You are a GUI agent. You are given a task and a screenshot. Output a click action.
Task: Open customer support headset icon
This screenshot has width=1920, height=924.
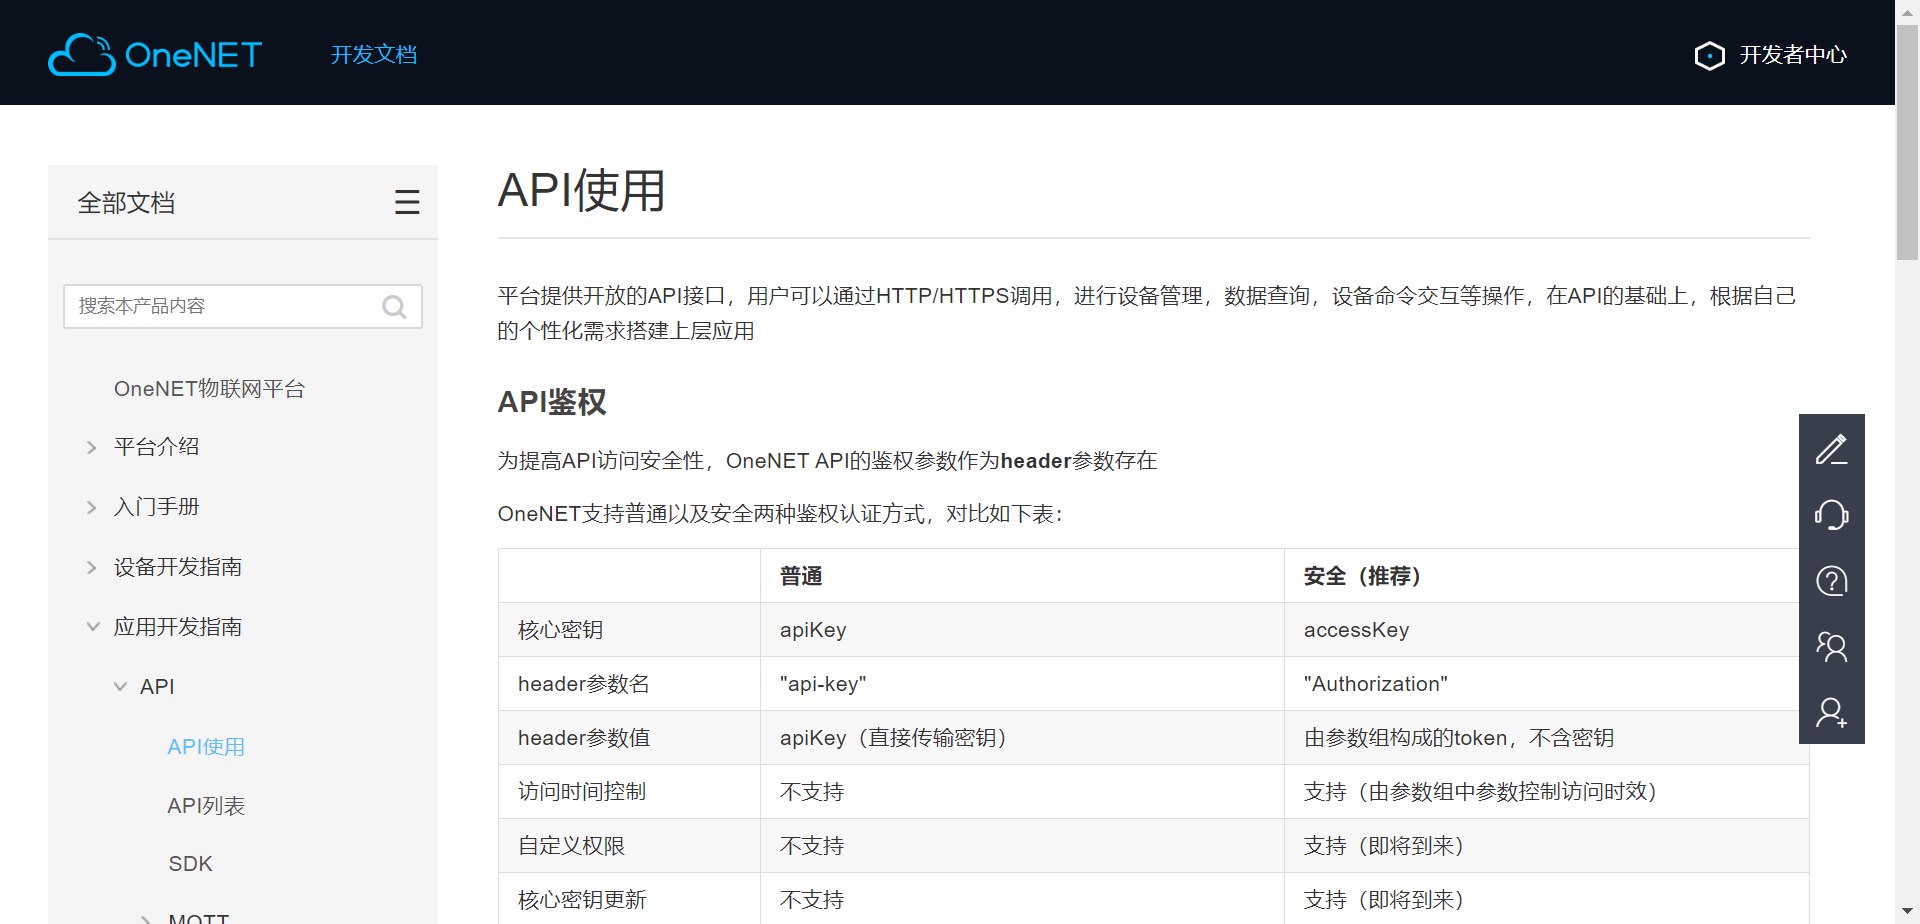point(1833,514)
